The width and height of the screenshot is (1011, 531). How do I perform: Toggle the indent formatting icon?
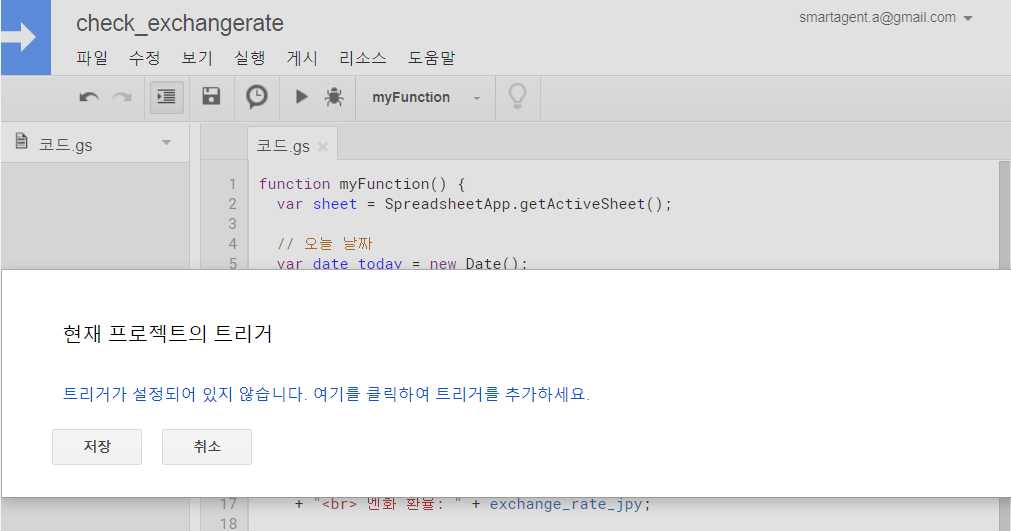point(166,97)
